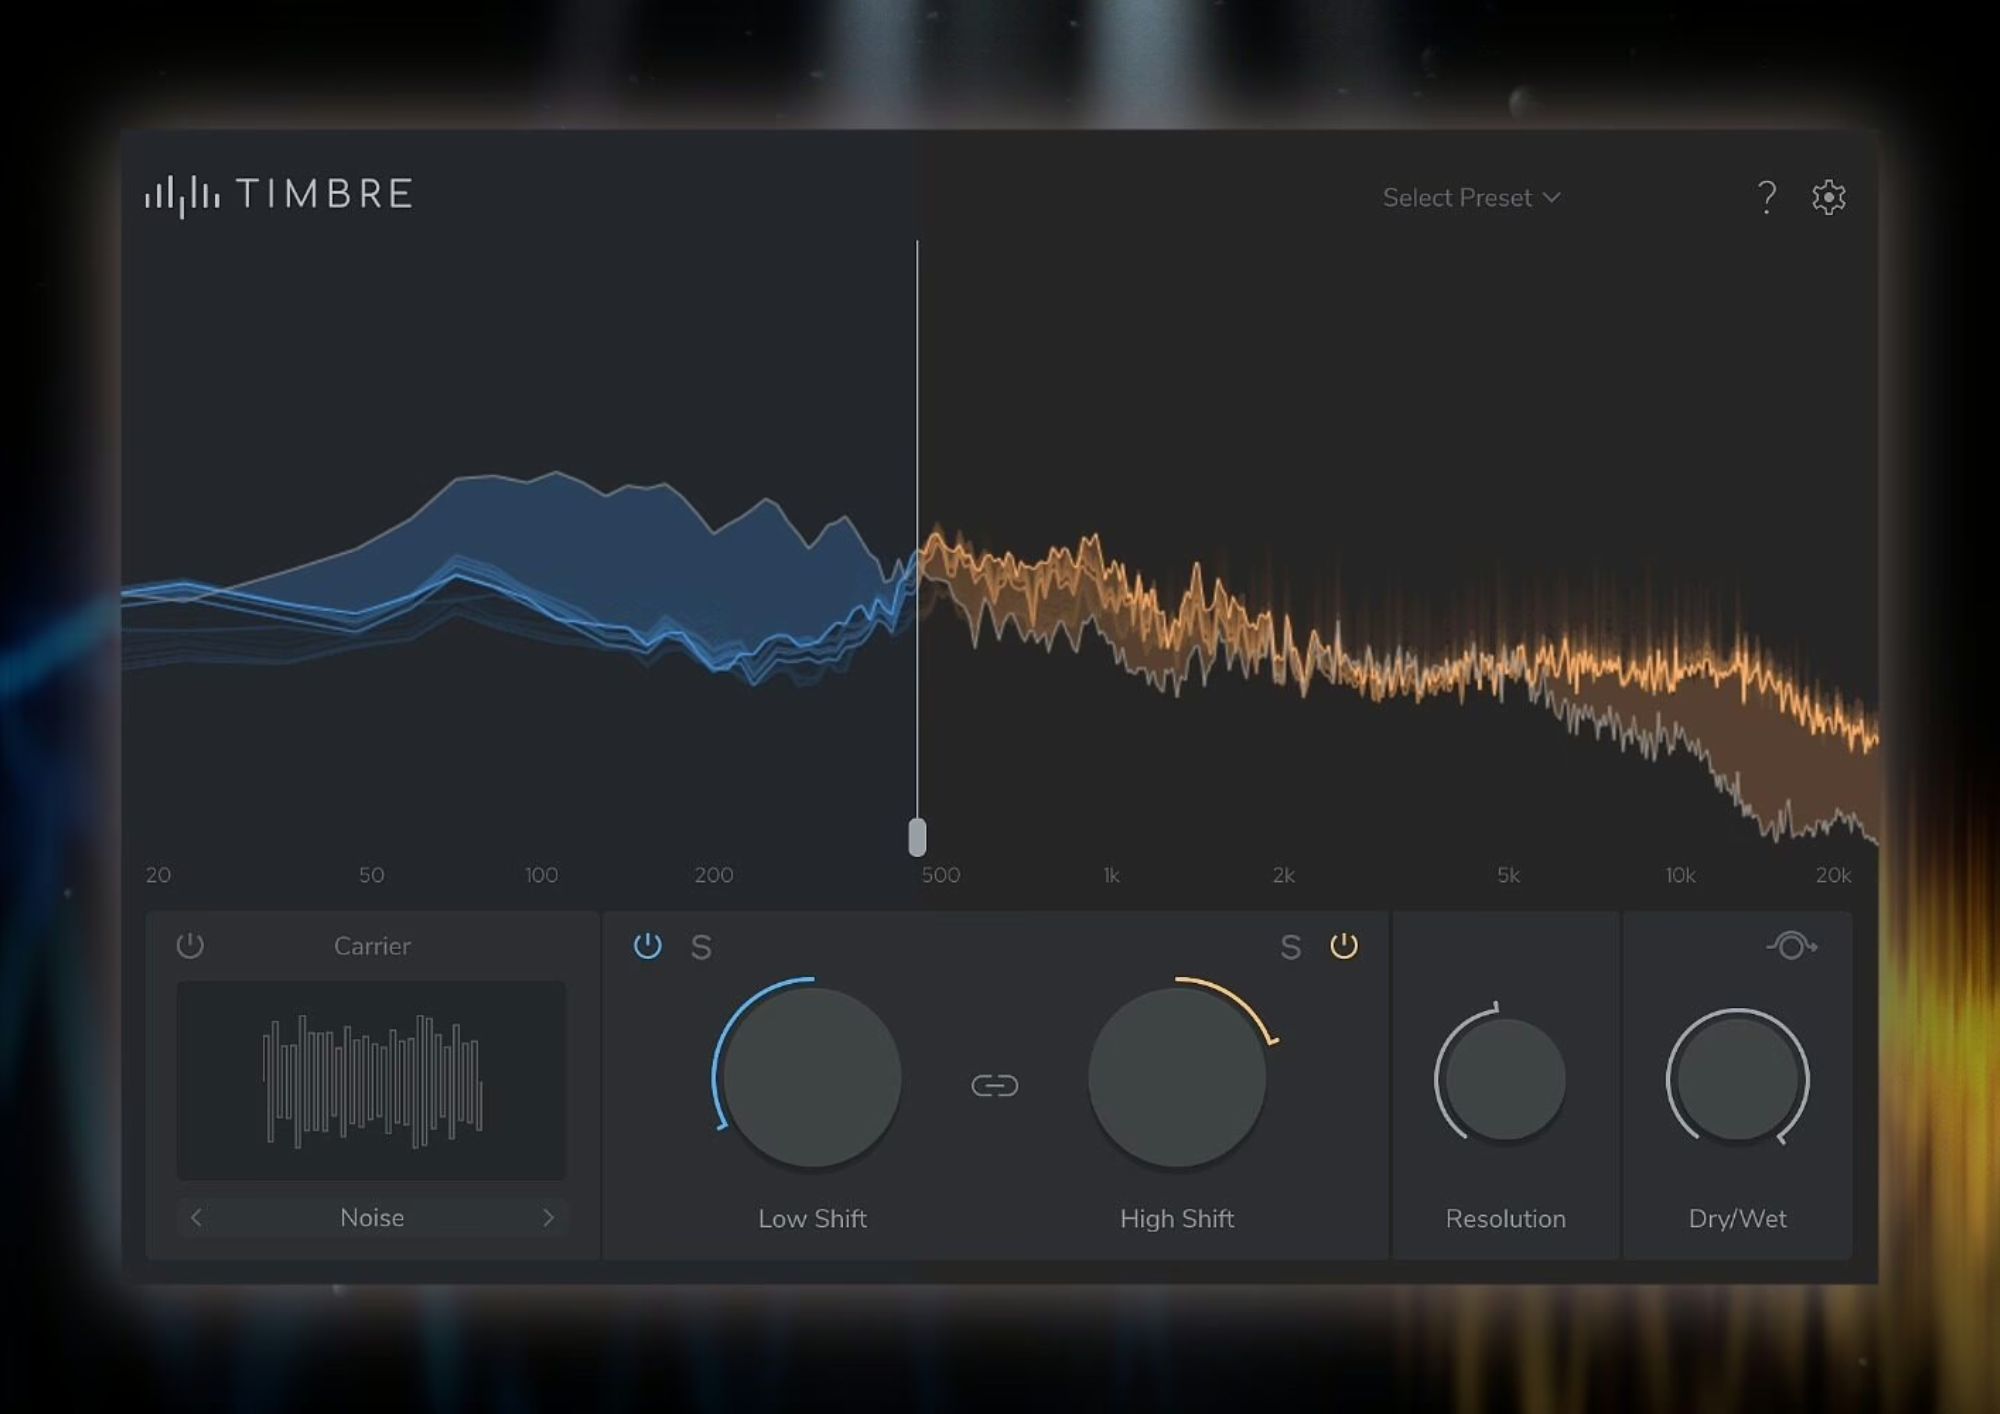Toggle the orange high band power button

coord(1343,945)
